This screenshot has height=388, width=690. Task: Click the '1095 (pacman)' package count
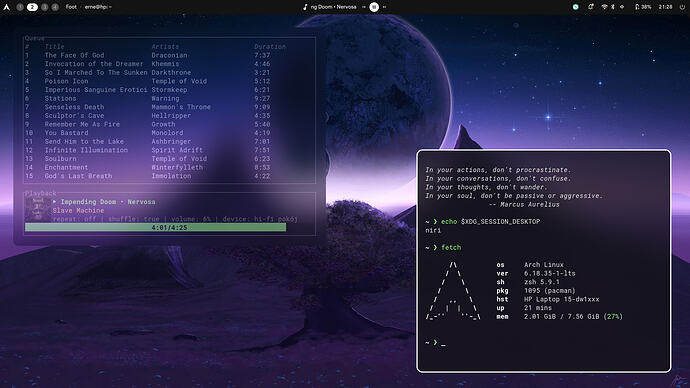pyautogui.click(x=550, y=291)
